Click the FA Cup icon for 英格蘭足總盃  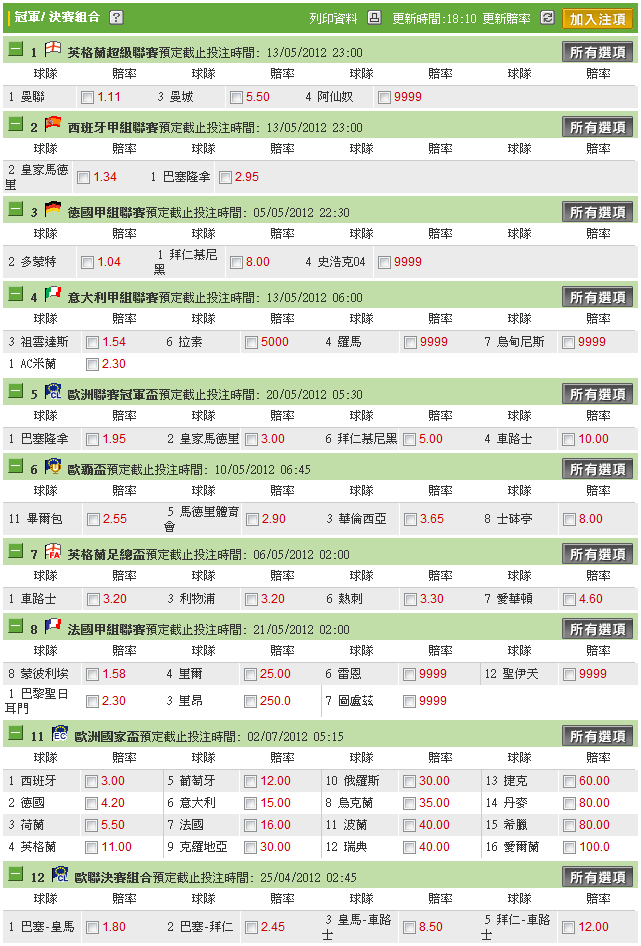(x=53, y=550)
